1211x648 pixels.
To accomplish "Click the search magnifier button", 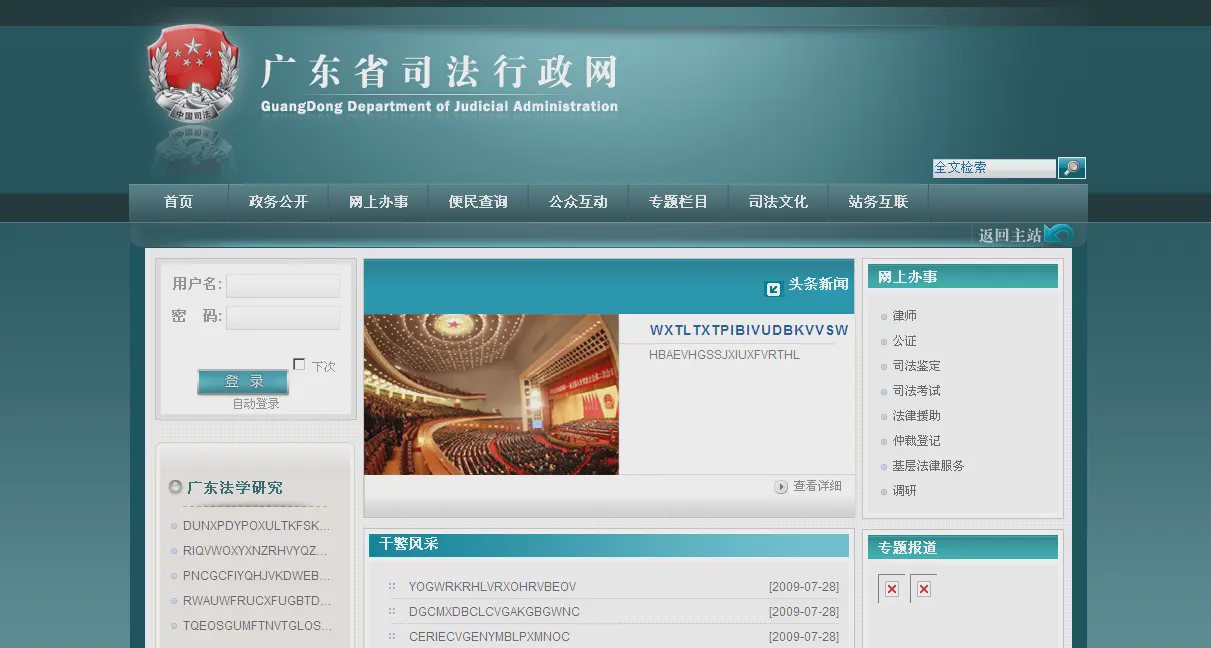I will click(1071, 168).
